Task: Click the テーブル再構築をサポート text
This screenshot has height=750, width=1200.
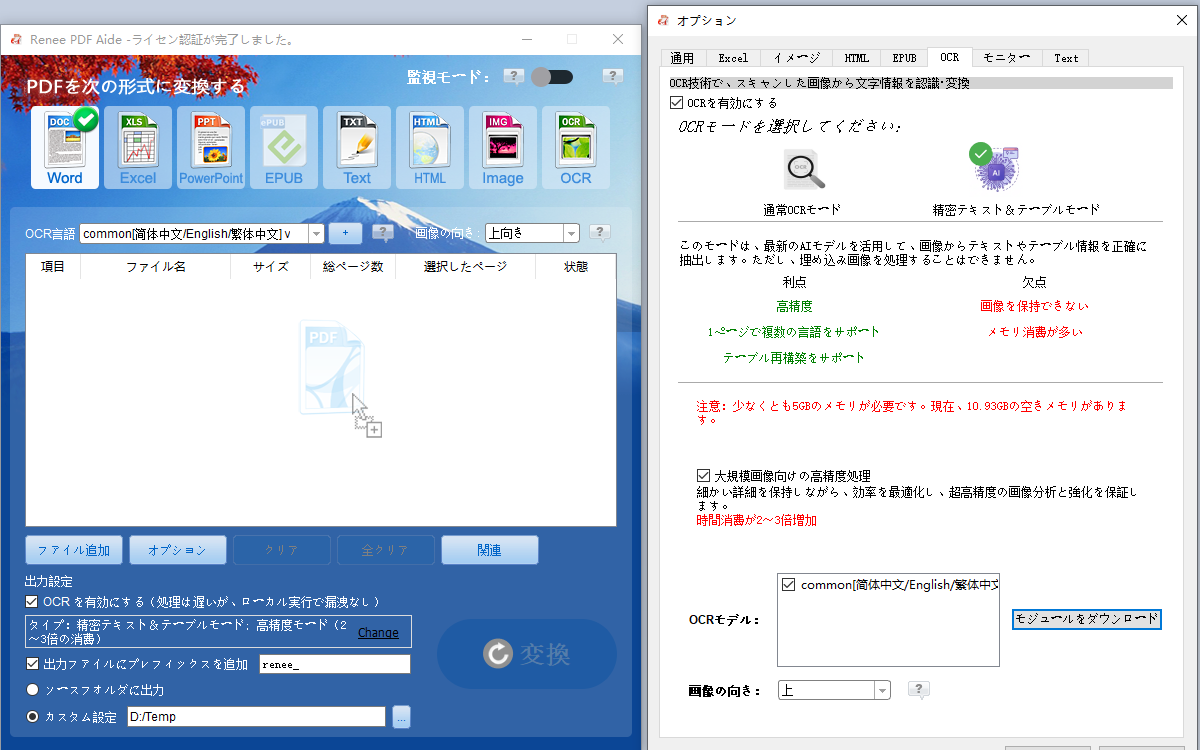Action: coord(794,358)
